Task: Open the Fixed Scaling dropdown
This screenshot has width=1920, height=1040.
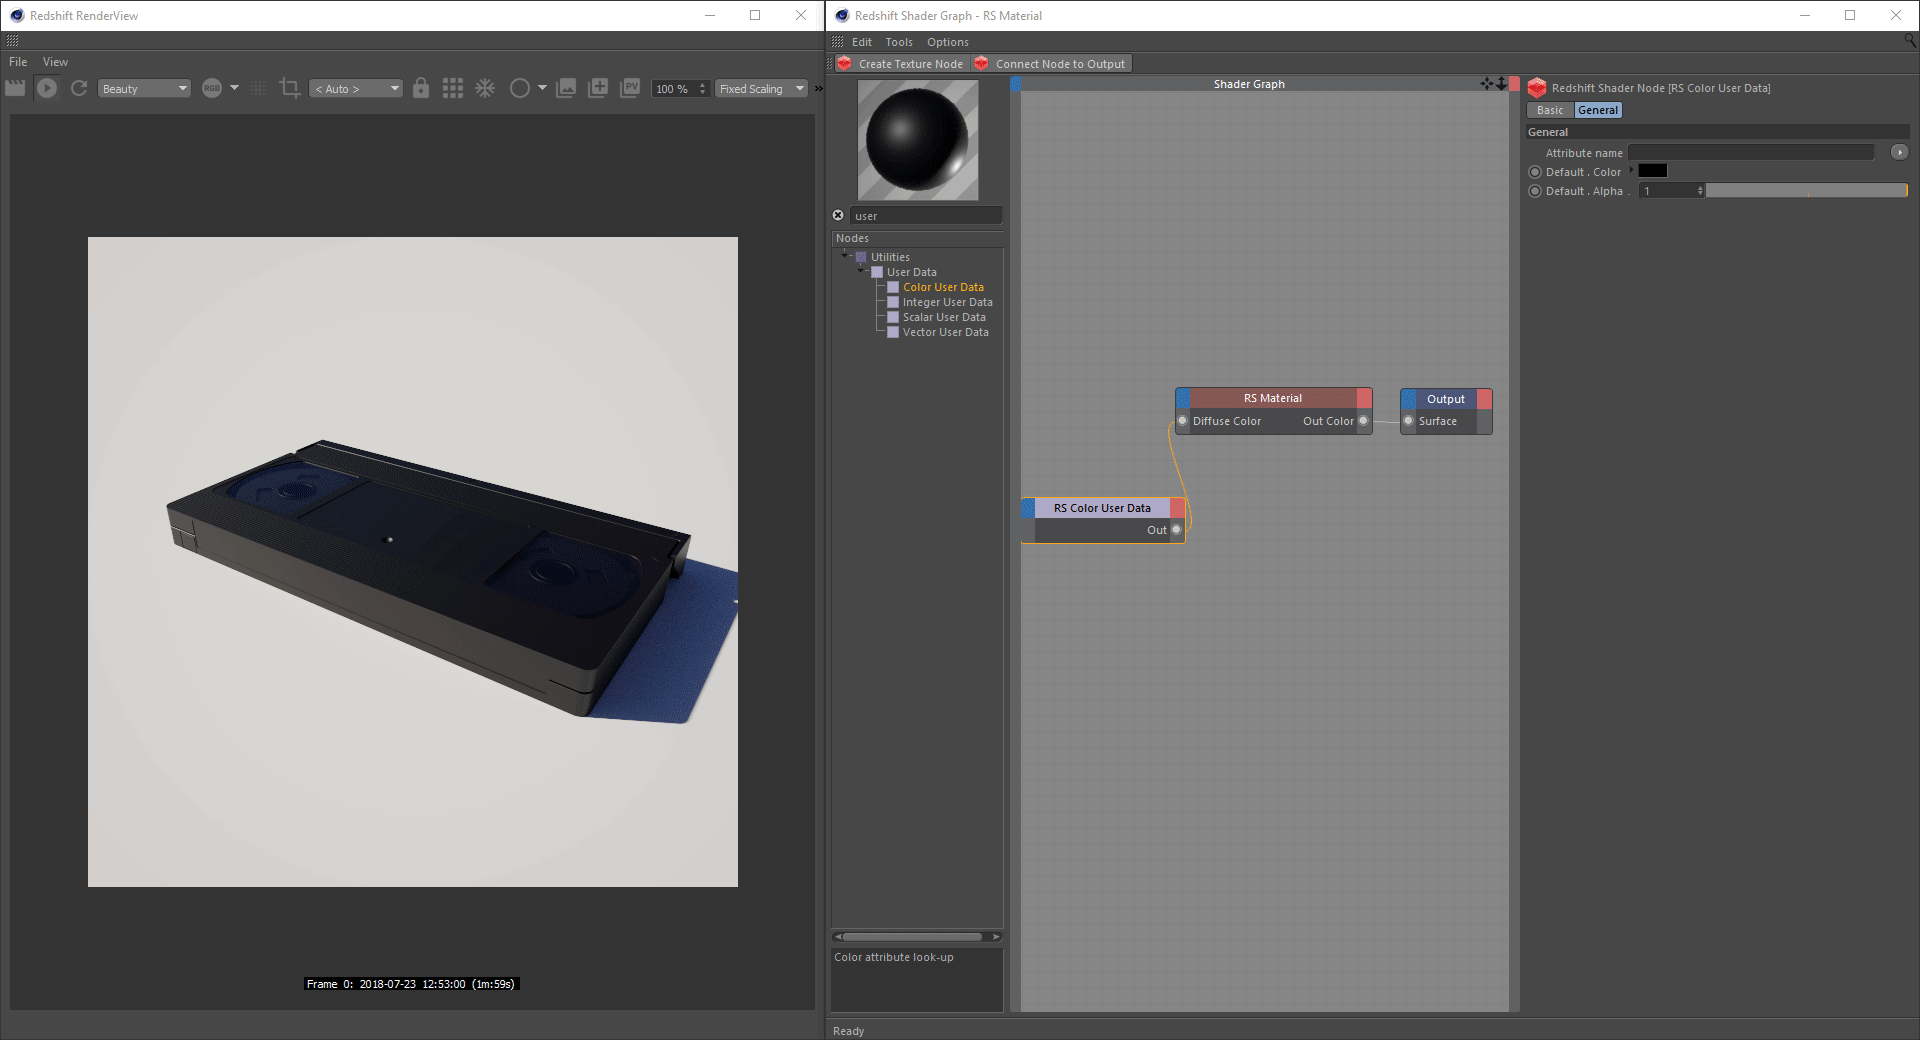Action: tap(761, 89)
